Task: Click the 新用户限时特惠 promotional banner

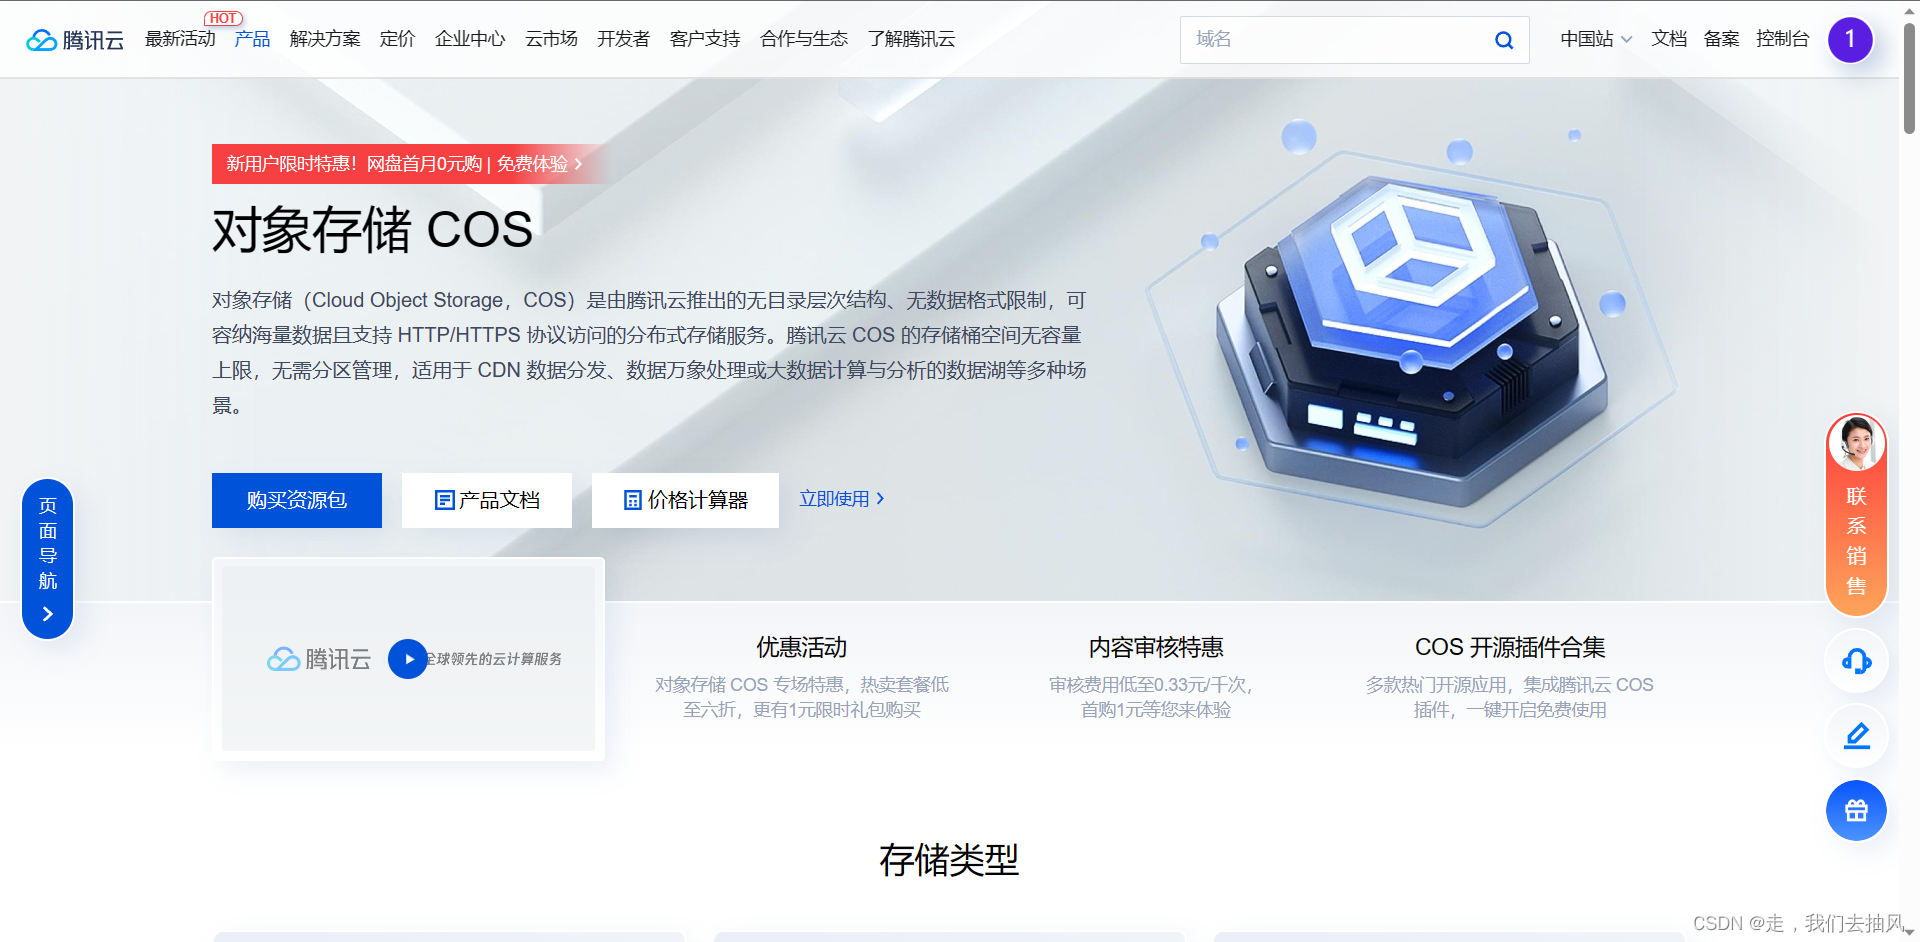Action: 400,164
